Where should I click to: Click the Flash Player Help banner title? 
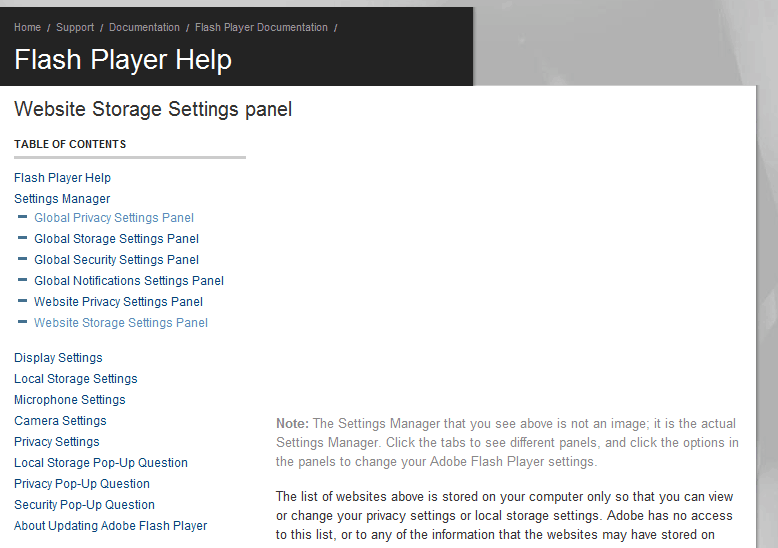(123, 60)
